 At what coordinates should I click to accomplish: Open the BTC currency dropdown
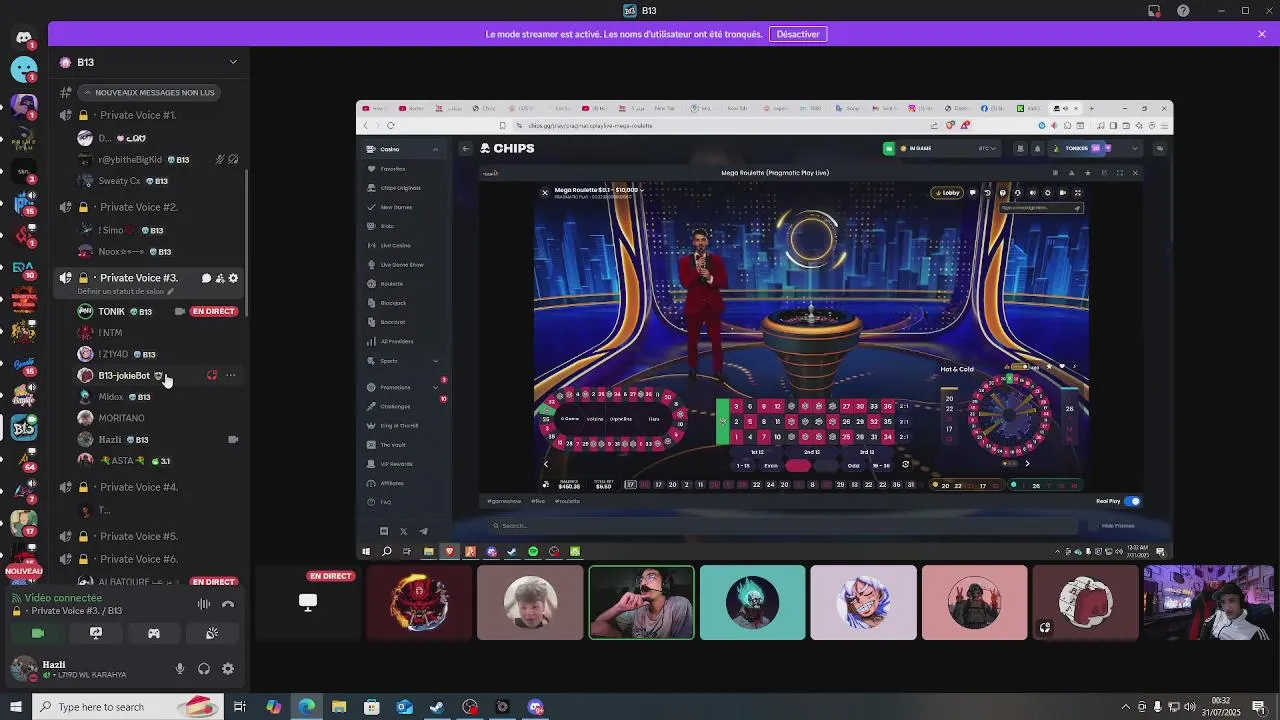click(x=988, y=148)
